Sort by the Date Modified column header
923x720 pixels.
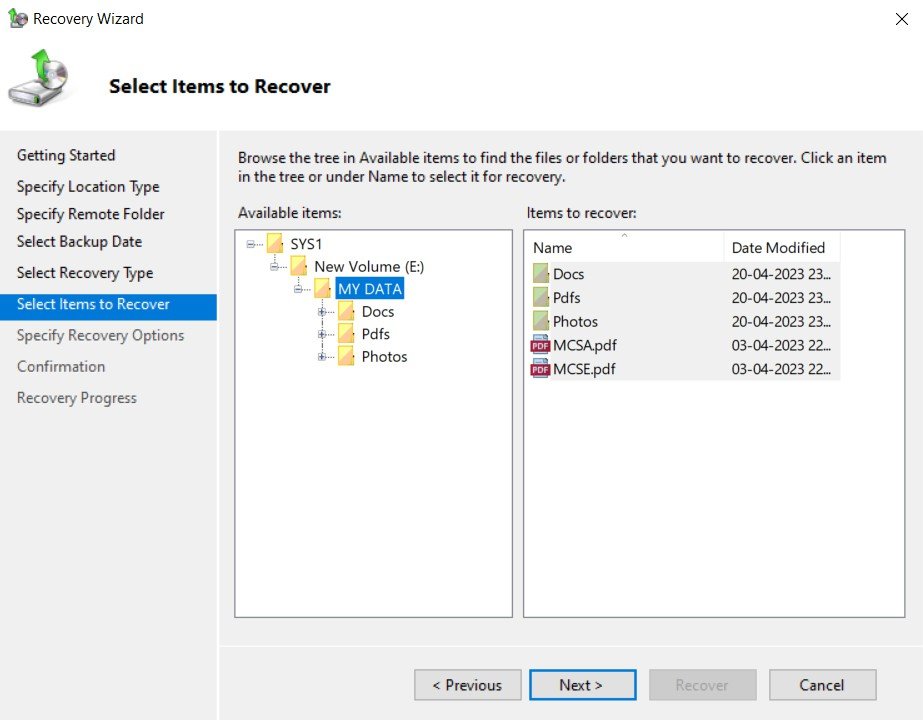coord(782,247)
